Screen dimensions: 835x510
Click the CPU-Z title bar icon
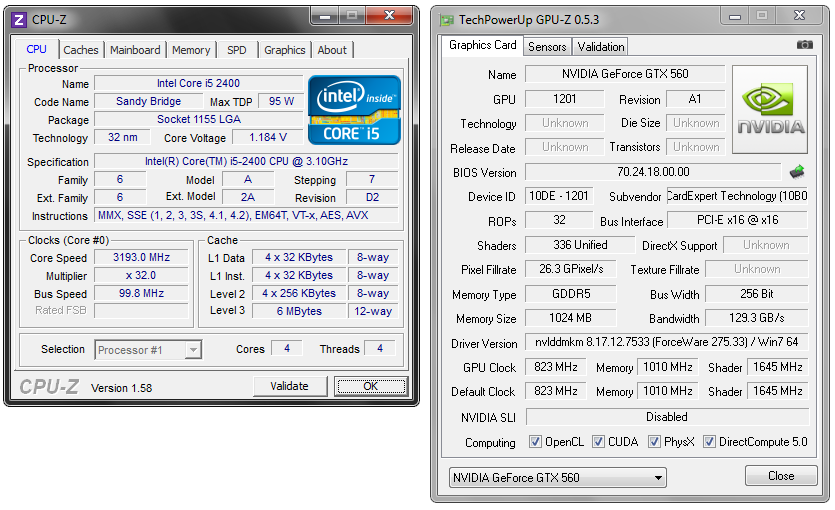pos(19,18)
